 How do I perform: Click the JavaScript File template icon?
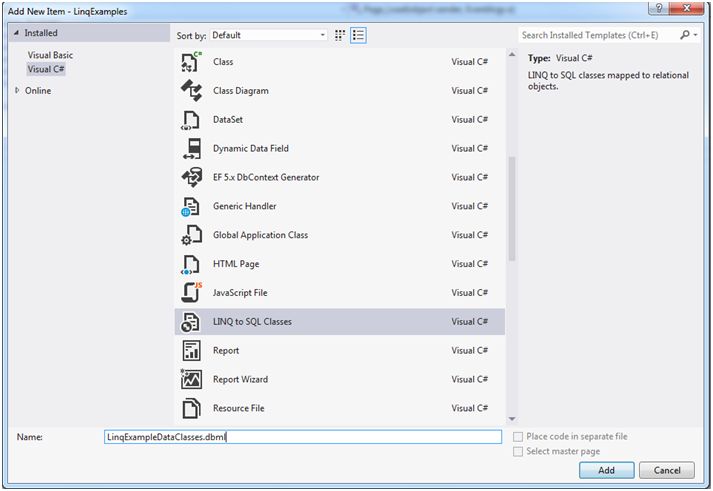(x=191, y=293)
